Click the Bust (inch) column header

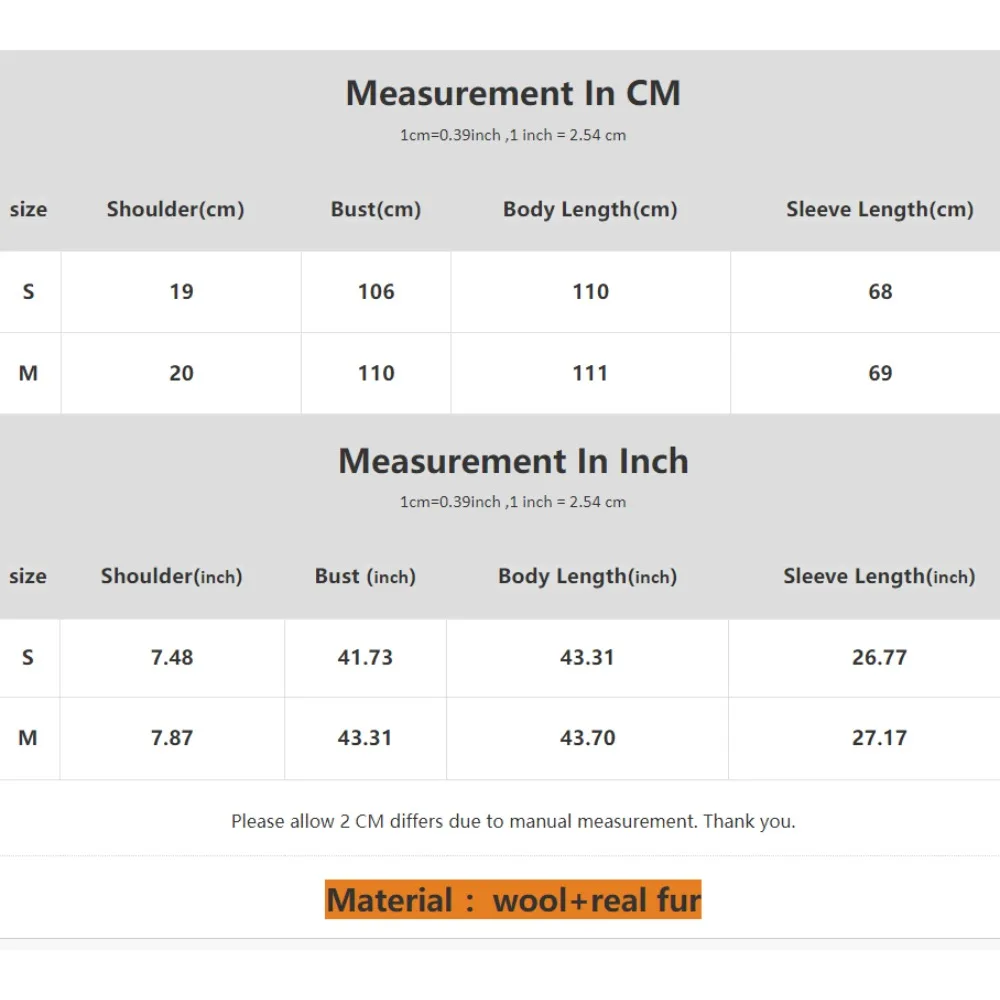point(365,577)
